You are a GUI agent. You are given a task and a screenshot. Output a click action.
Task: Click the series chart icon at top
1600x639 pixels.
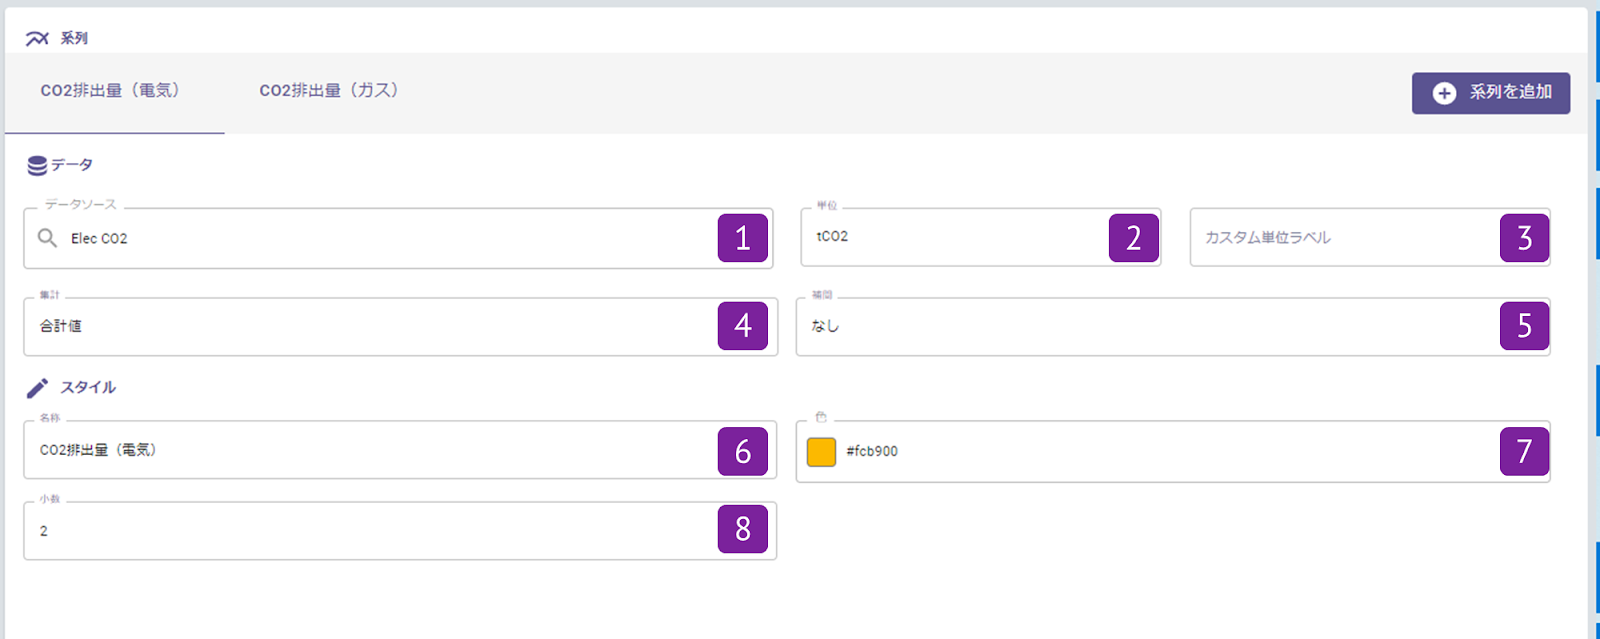(x=37, y=39)
